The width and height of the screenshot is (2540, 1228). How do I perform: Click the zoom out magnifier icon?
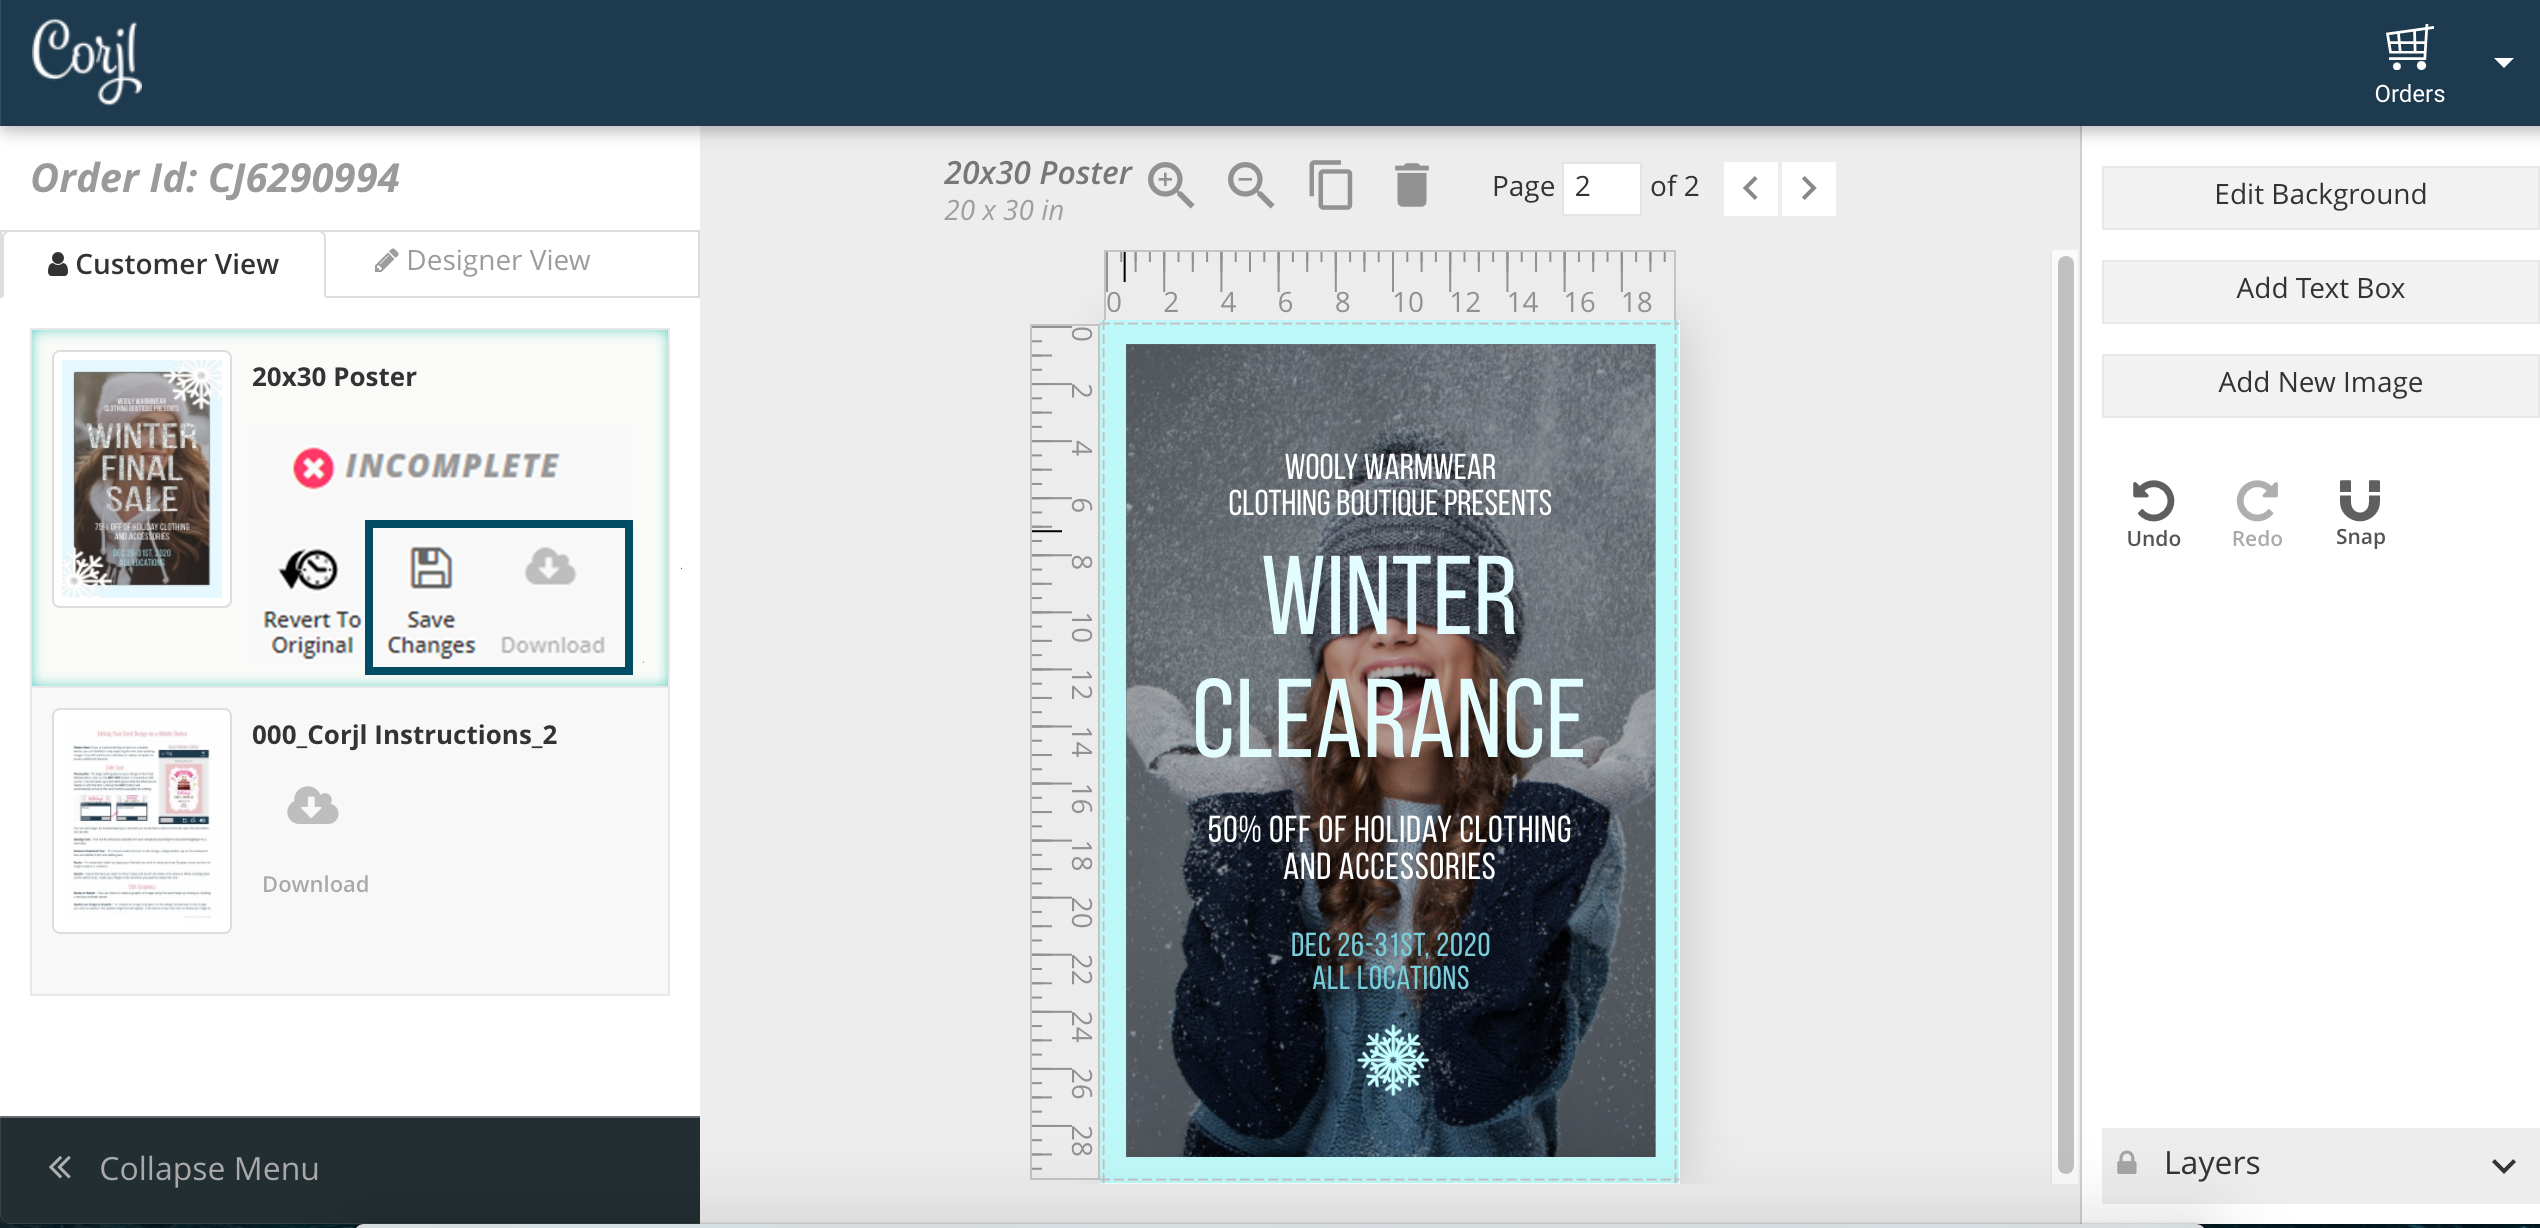click(1249, 185)
